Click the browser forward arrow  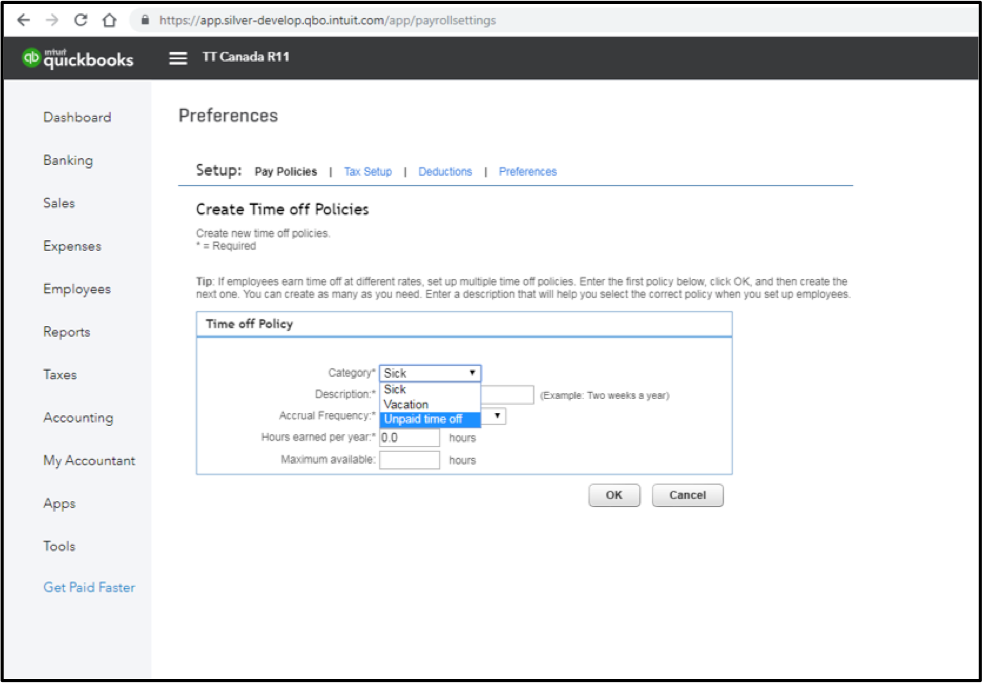(52, 20)
